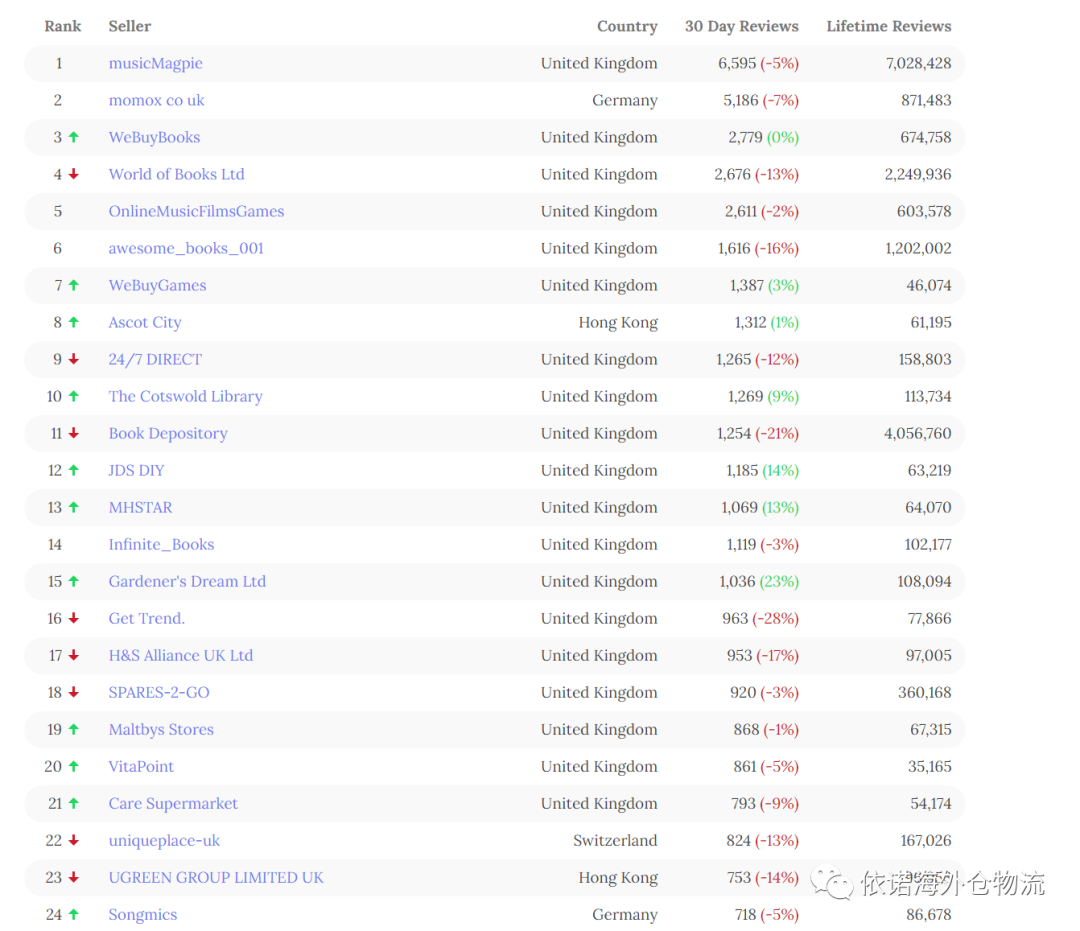Select the 86,678 lifetime reviews value

pos(928,915)
